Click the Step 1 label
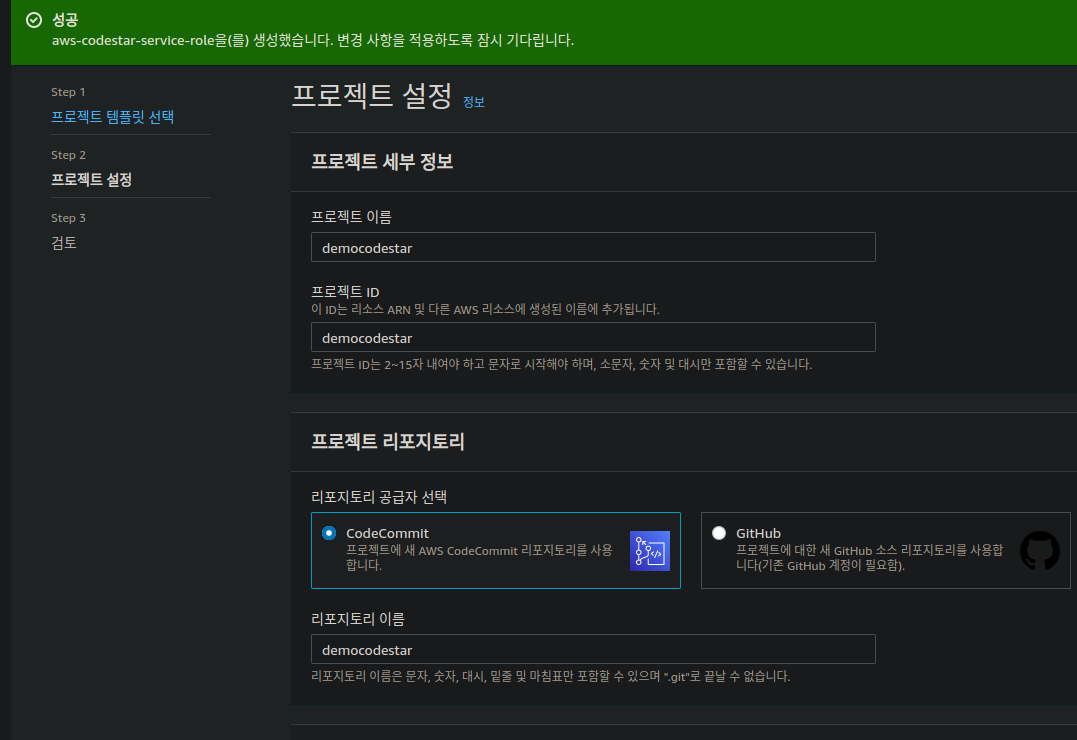This screenshot has width=1077, height=740. (68, 92)
